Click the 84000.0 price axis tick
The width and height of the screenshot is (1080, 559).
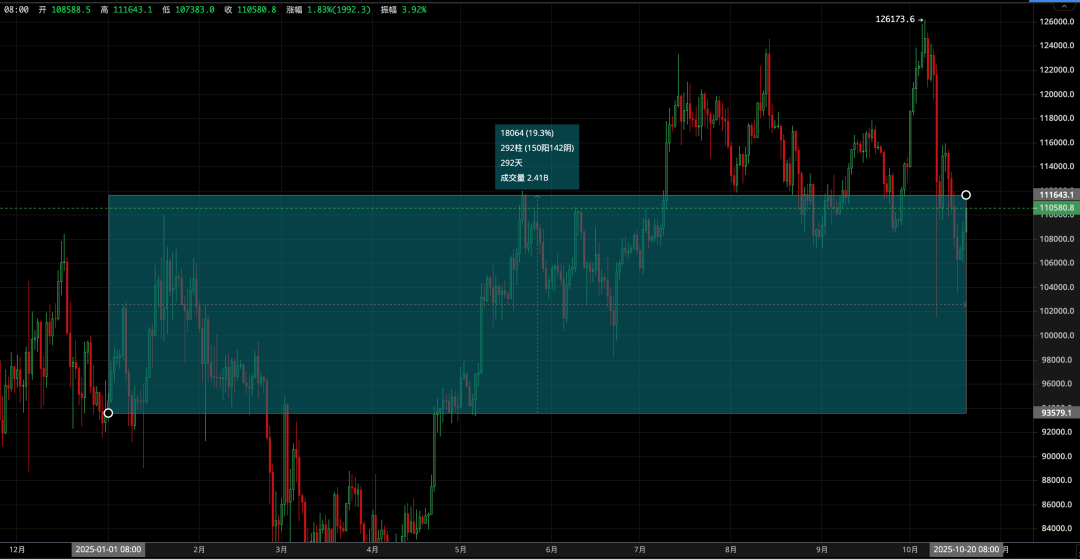[x=1056, y=528]
